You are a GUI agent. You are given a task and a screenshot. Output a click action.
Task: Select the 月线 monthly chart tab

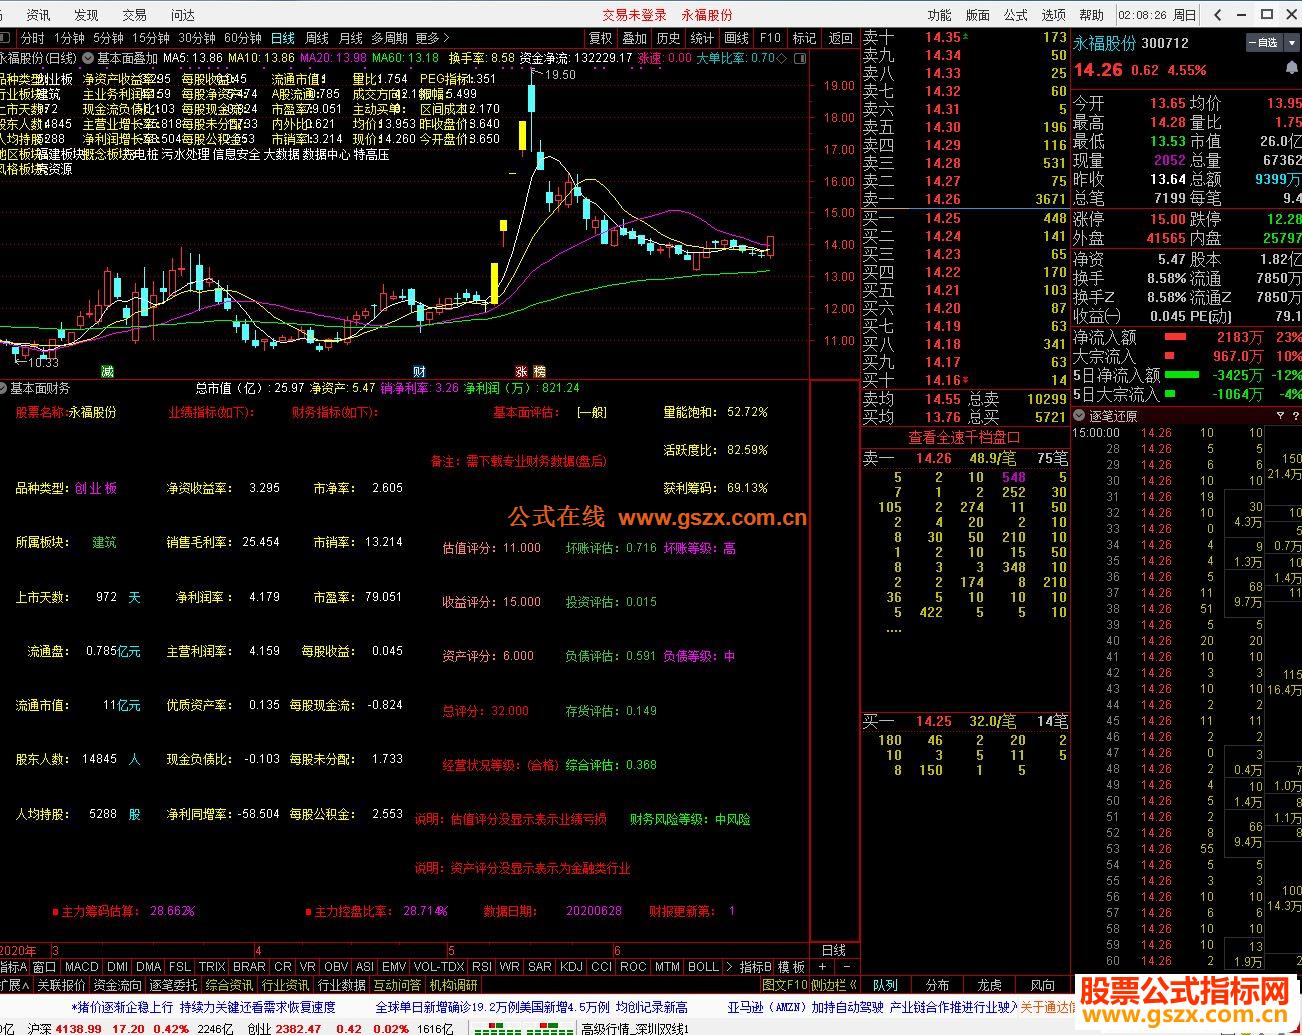pos(351,38)
